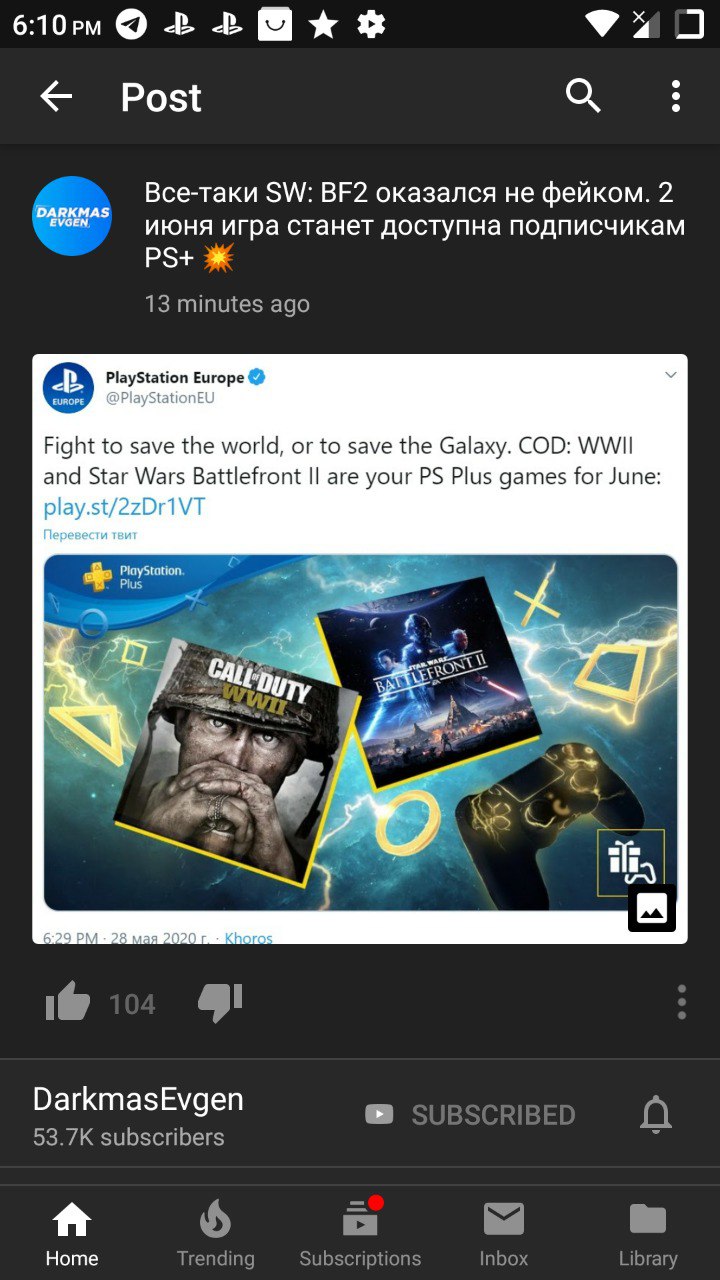Toggle the notification bell for DarkmasEvgen
720x1280 pixels.
coord(656,1115)
